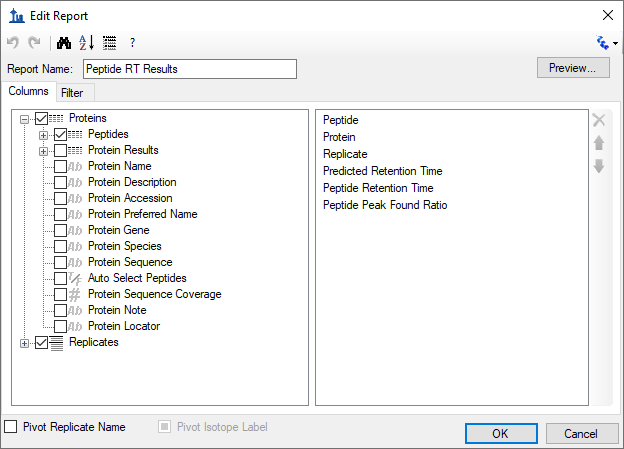
Task: Click the advanced fields list icon
Action: [x=109, y=43]
